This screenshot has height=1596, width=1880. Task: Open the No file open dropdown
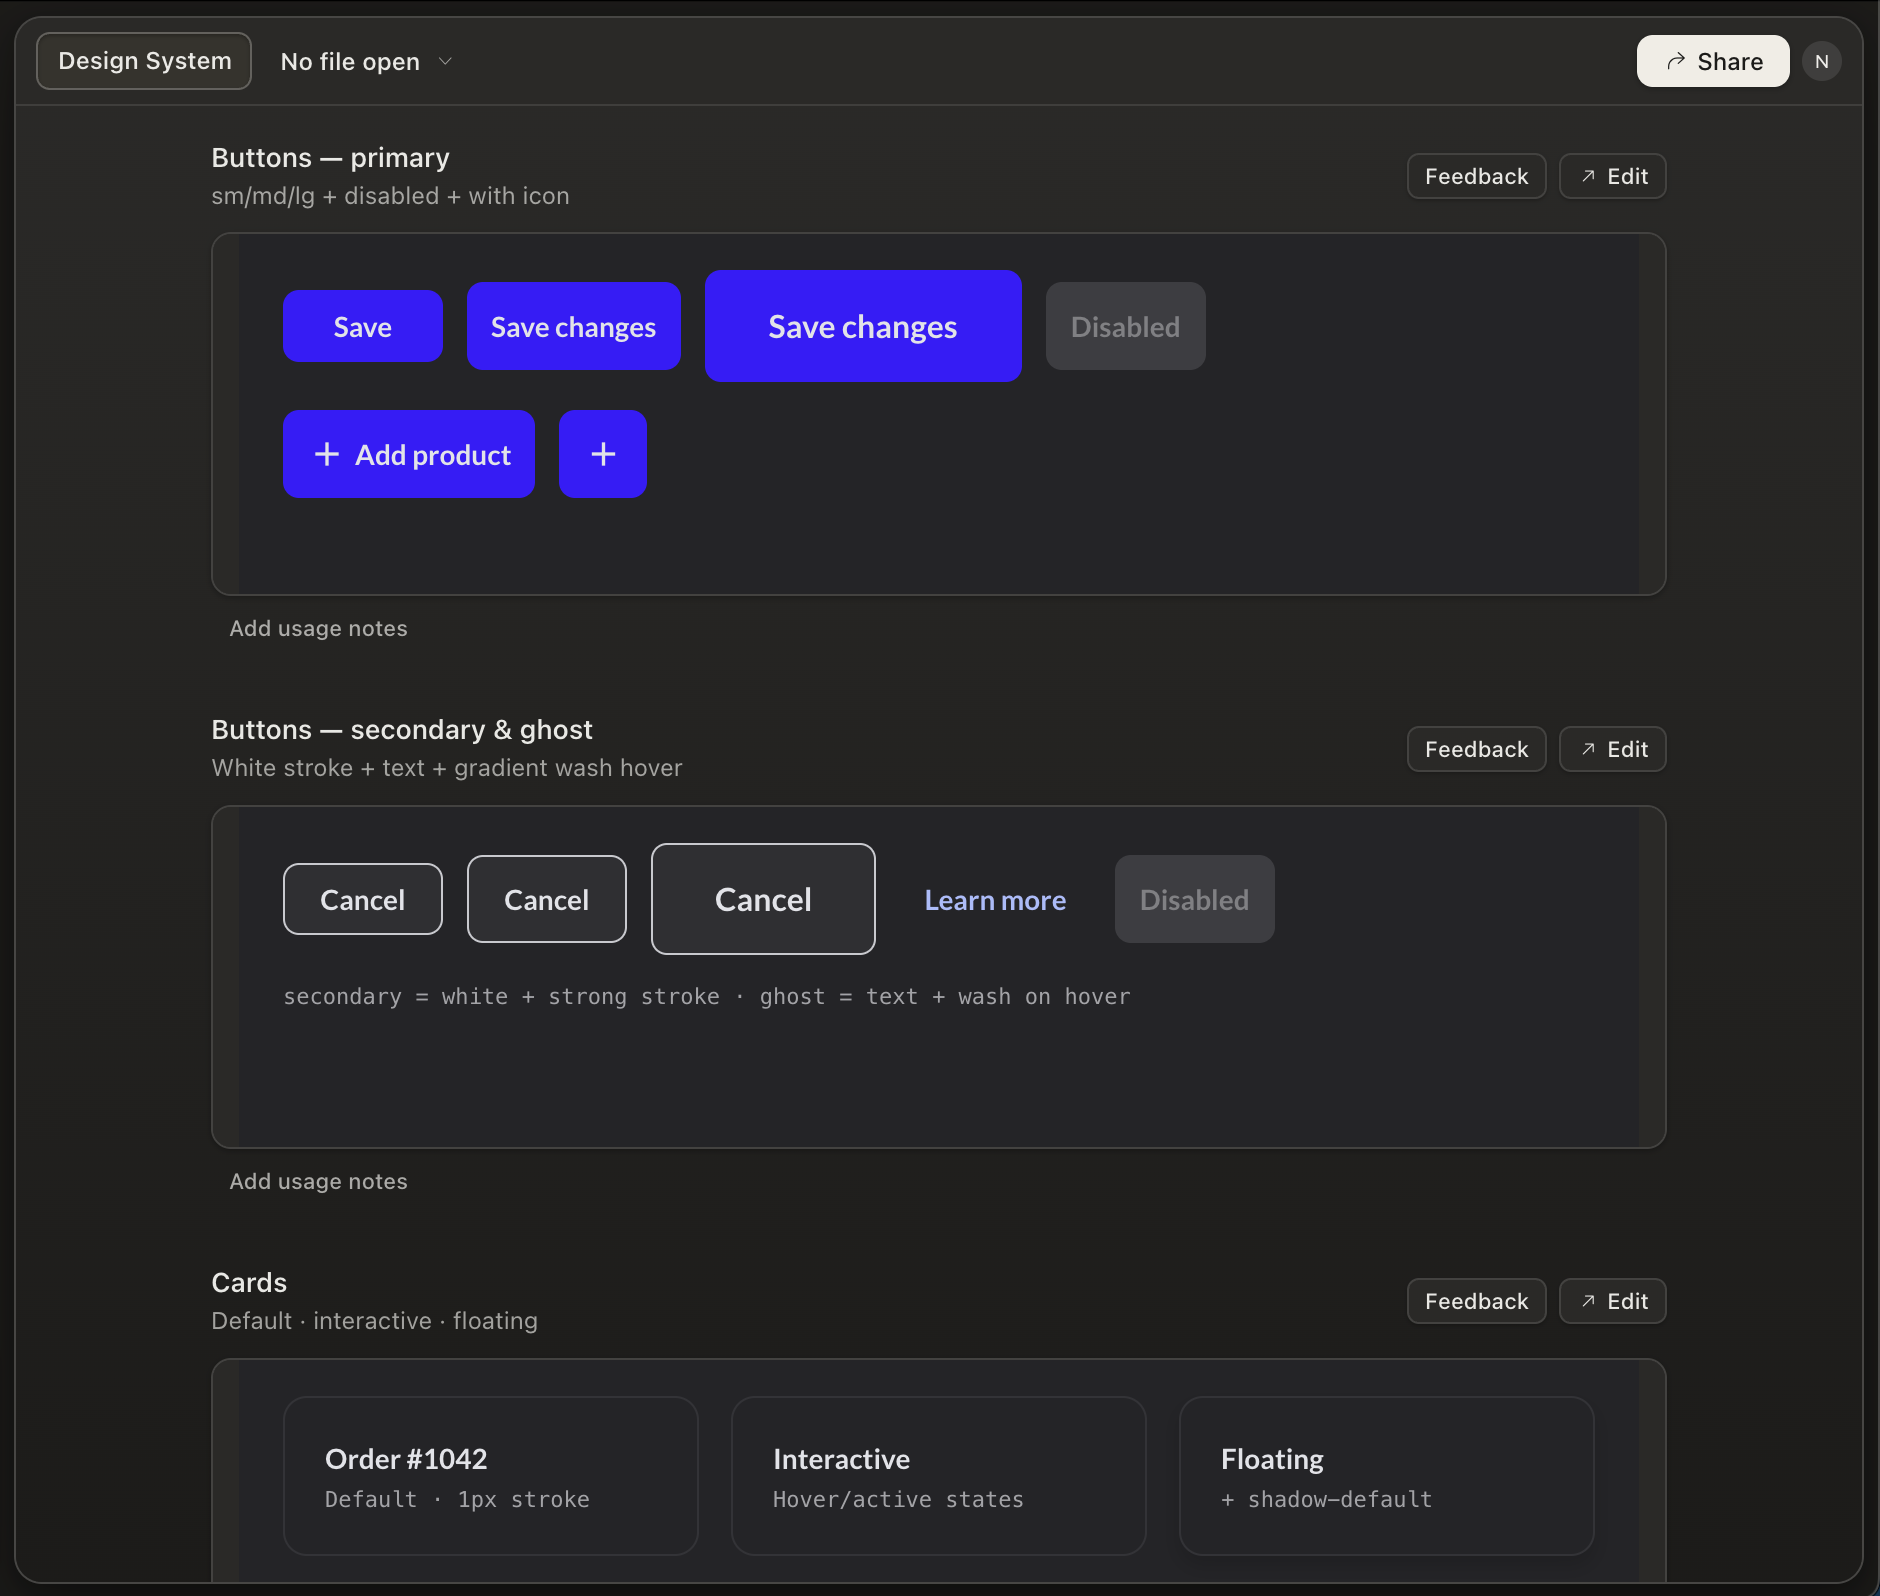pos(366,62)
